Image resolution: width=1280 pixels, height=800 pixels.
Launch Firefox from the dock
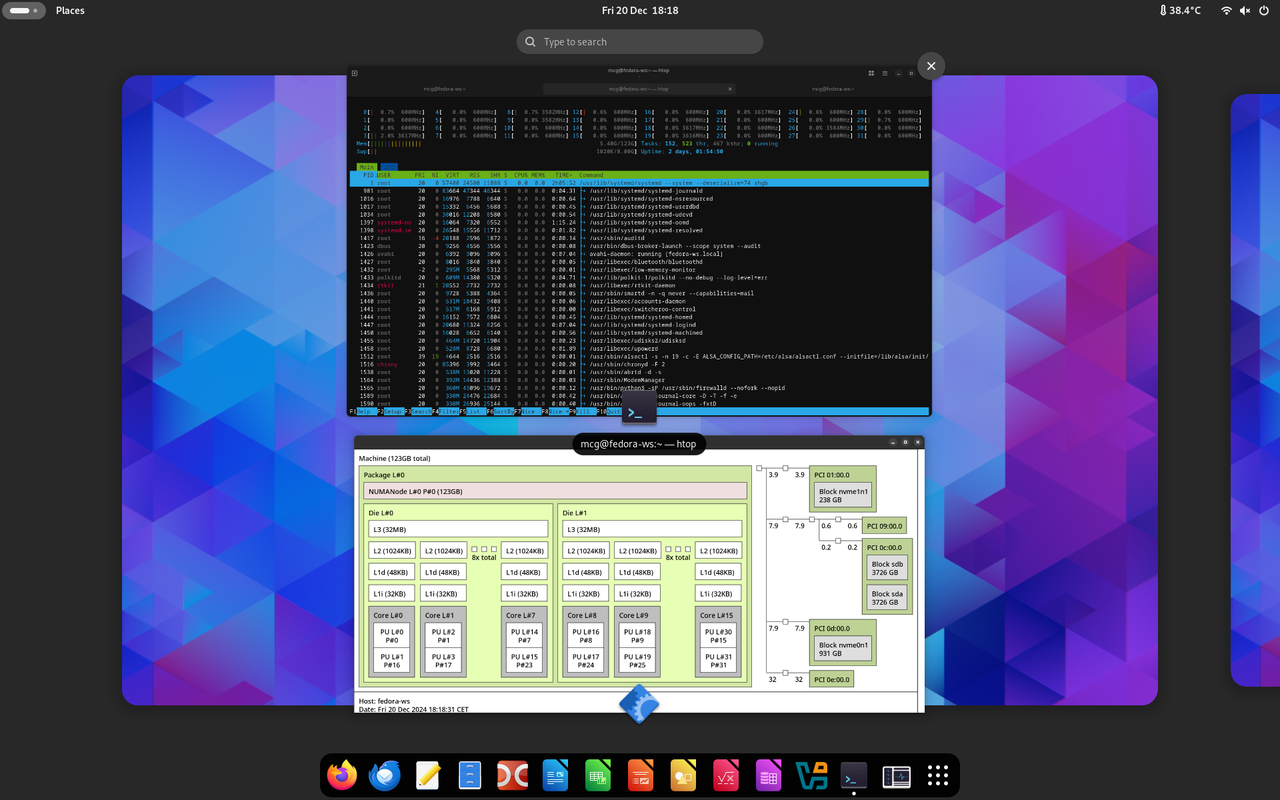[x=342, y=775]
